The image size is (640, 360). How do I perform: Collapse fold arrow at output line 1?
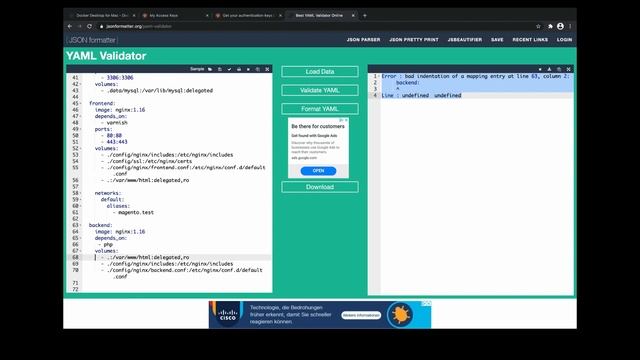click(x=379, y=76)
